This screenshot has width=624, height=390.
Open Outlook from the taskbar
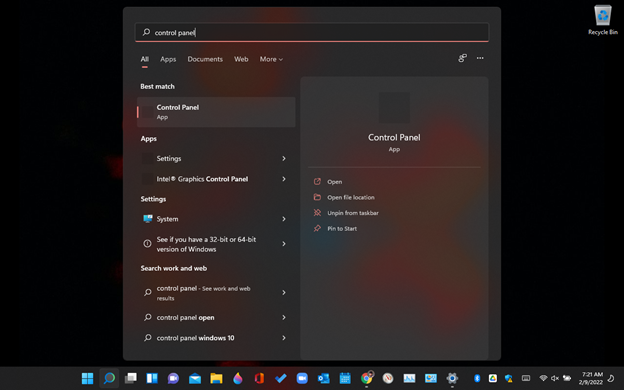[324, 378]
